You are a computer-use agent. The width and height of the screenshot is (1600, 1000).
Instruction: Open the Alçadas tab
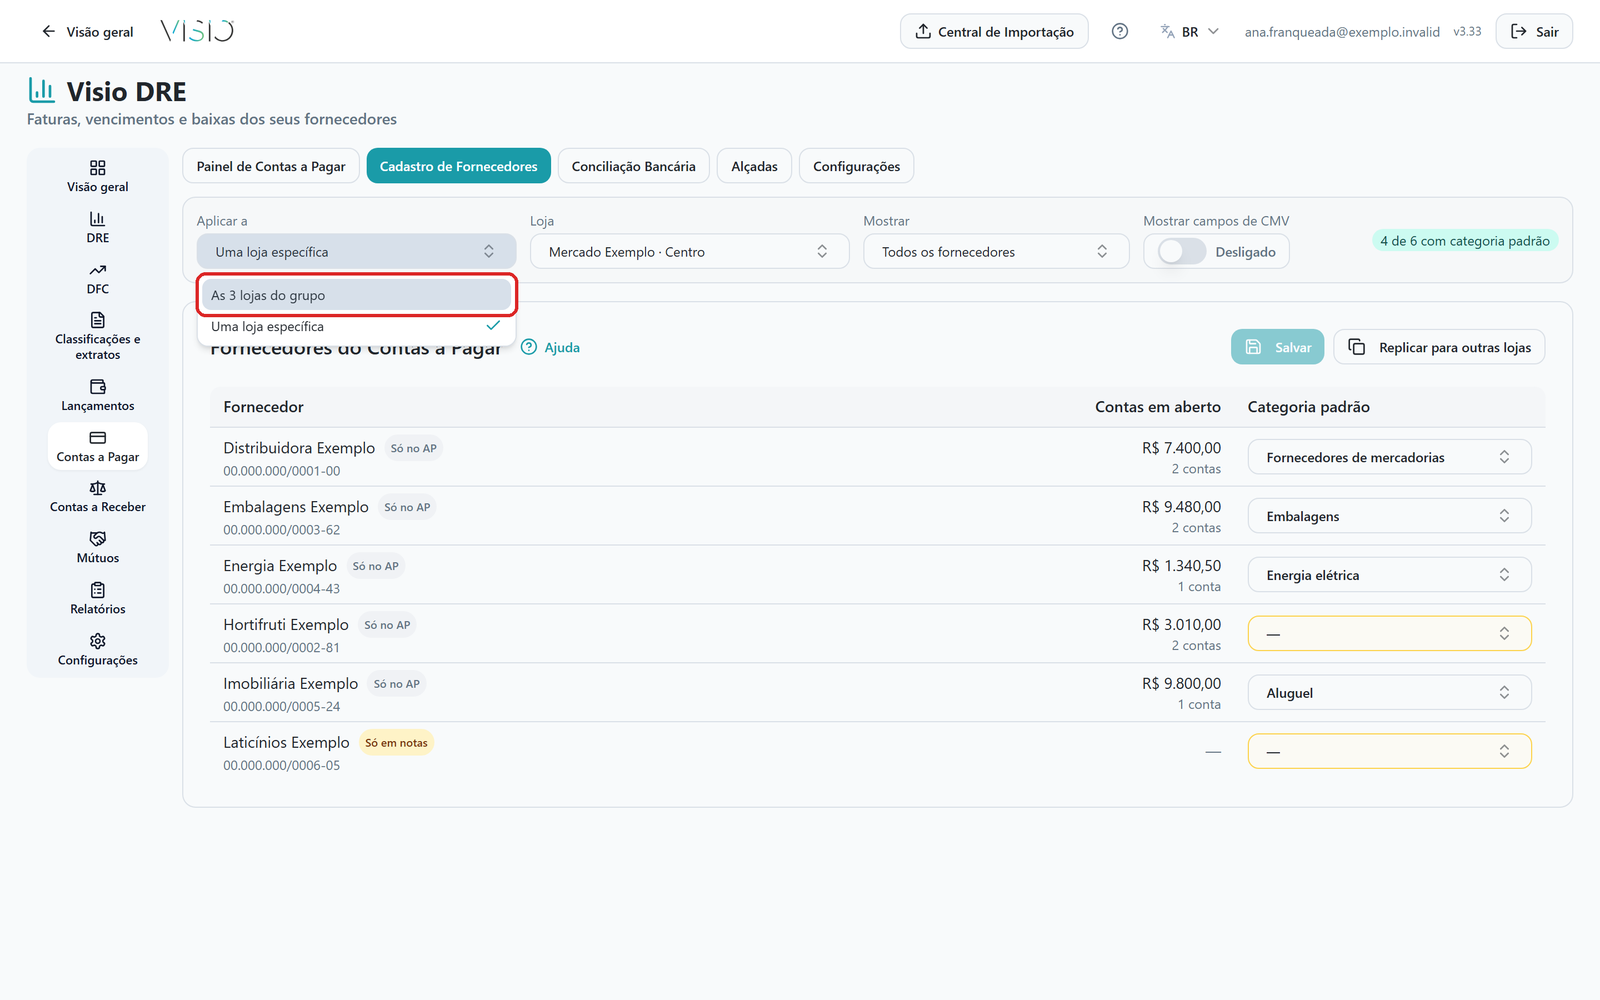pos(754,166)
